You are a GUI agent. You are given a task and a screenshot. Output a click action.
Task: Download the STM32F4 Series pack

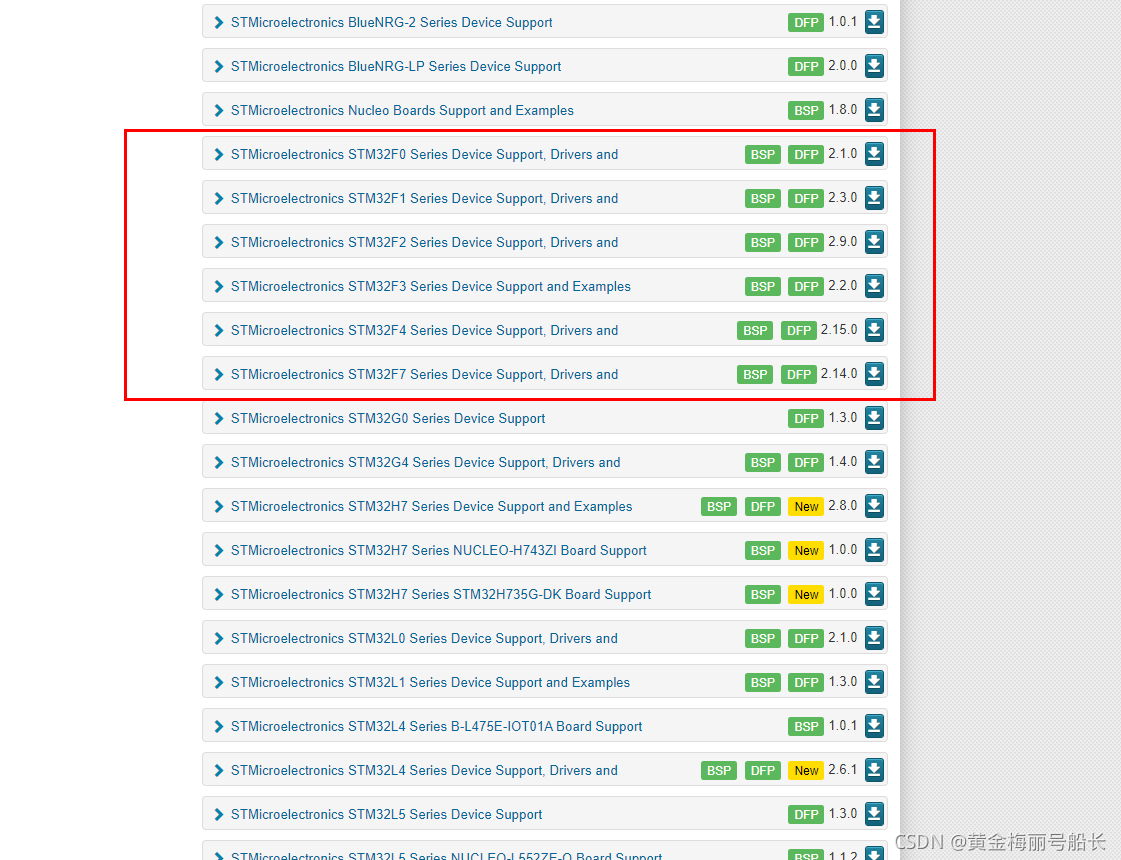874,330
